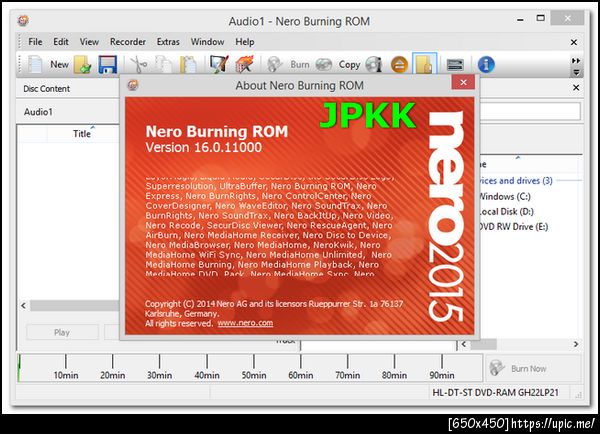Click the orange Eject drive icon

[x=399, y=64]
